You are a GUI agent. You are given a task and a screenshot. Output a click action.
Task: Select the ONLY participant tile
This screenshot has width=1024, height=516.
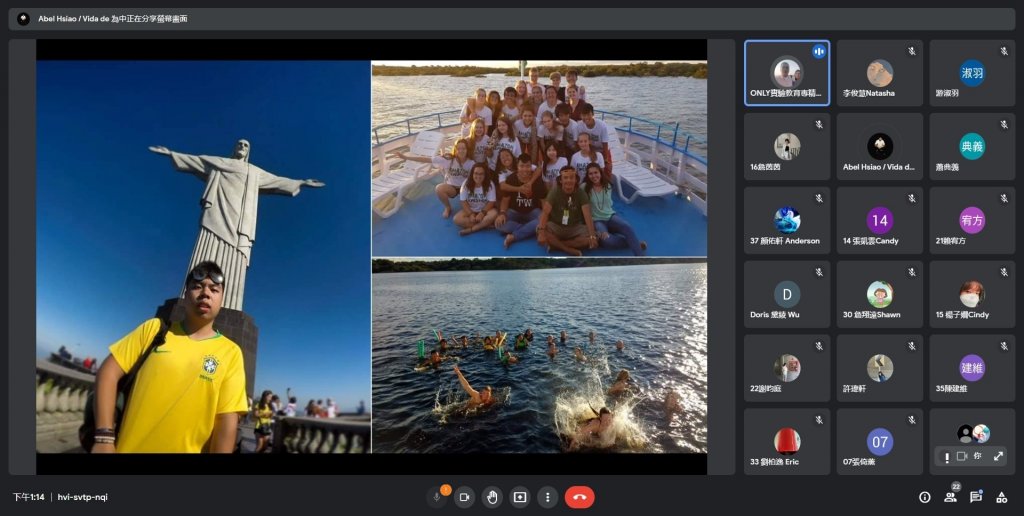tap(787, 73)
